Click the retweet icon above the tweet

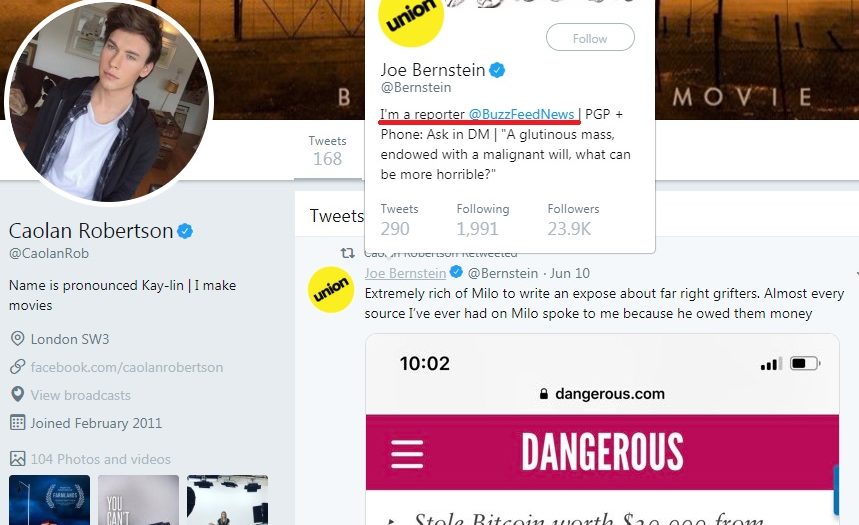click(x=347, y=253)
